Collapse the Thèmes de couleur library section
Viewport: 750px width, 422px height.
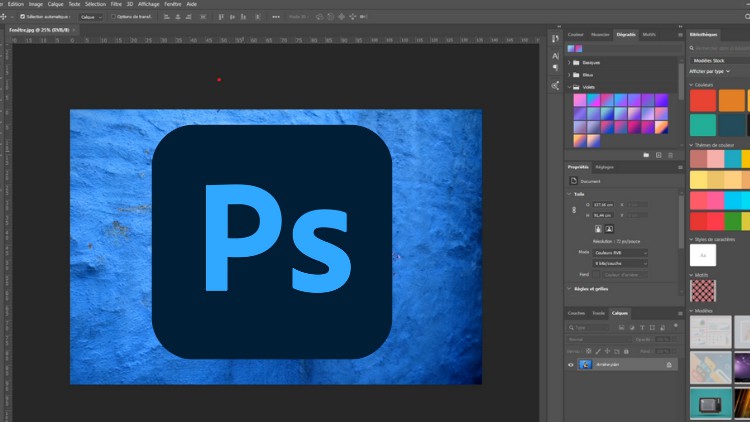pos(691,145)
